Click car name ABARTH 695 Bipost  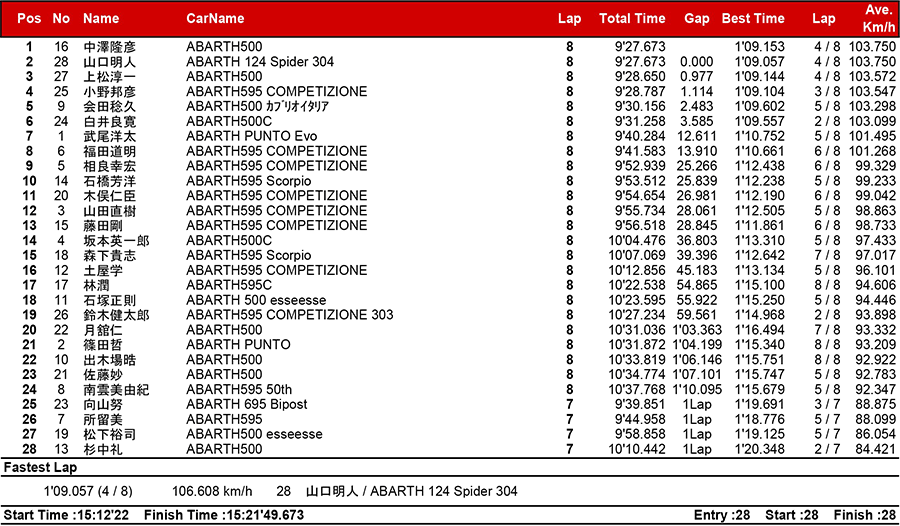coord(247,405)
